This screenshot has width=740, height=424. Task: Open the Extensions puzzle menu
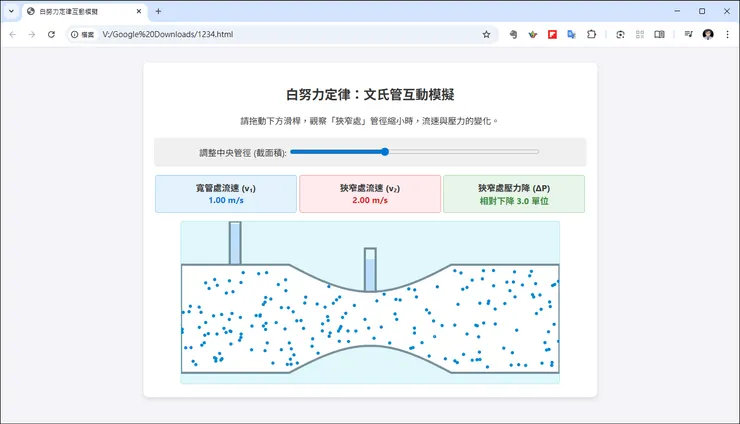pyautogui.click(x=591, y=34)
